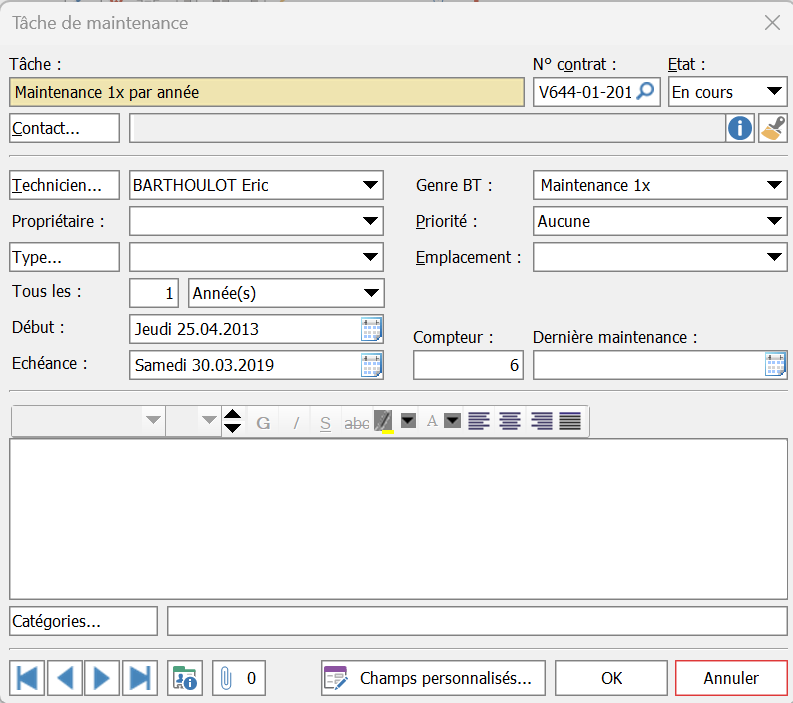This screenshot has height=703, width=793.
Task: Open the highlight color picker dropdown
Action: pyautogui.click(x=408, y=422)
